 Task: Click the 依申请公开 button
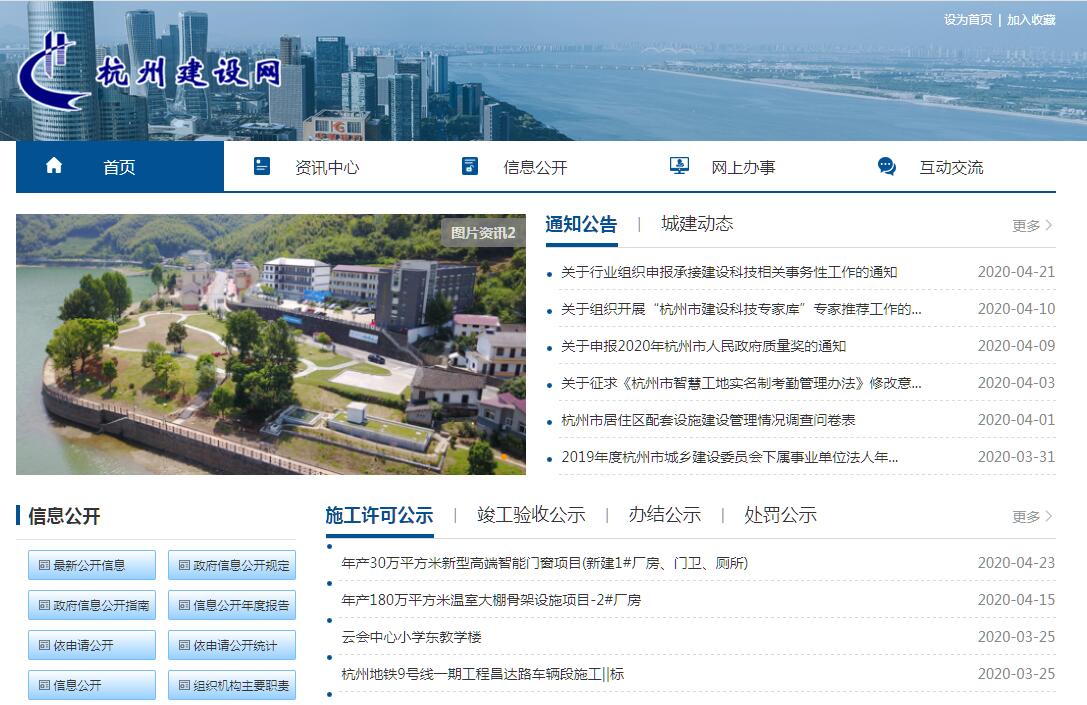tap(92, 645)
